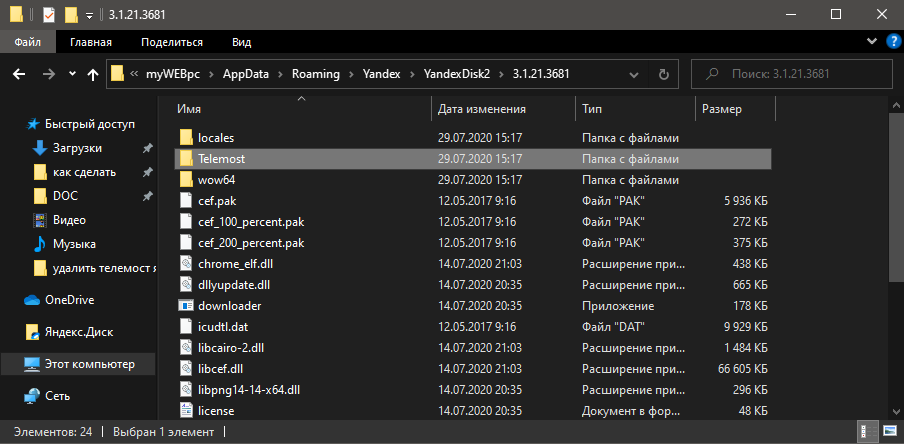Click the wow64 folder icon

(186, 180)
